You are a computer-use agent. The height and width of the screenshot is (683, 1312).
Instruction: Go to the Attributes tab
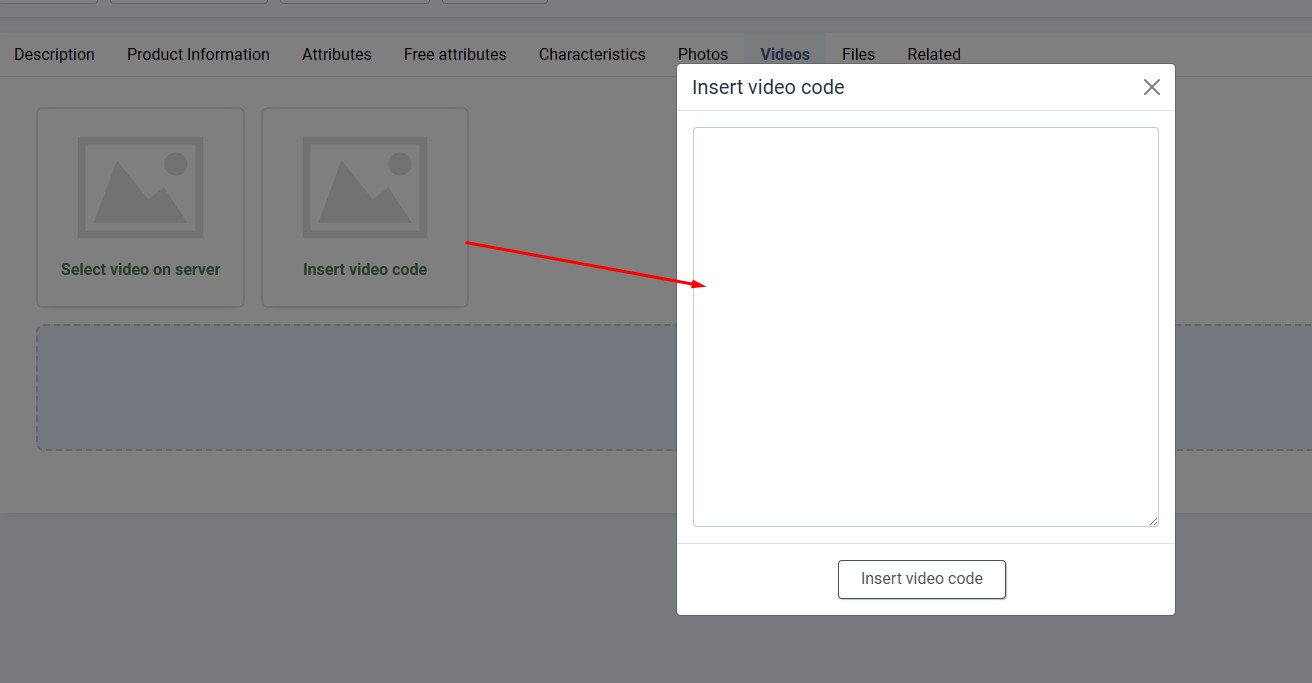tap(336, 54)
